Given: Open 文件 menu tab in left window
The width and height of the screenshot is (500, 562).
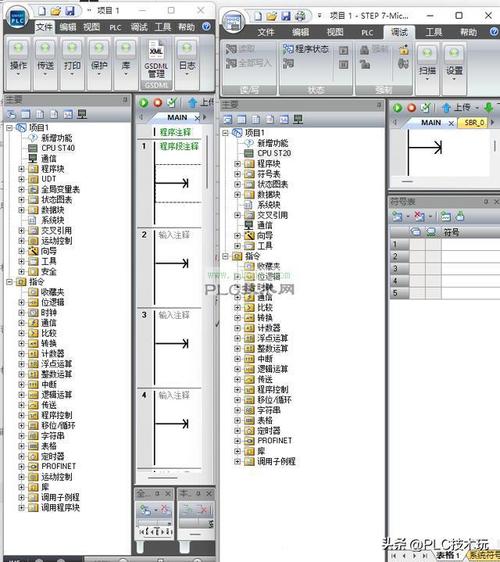Looking at the screenshot, I should pos(44,27).
